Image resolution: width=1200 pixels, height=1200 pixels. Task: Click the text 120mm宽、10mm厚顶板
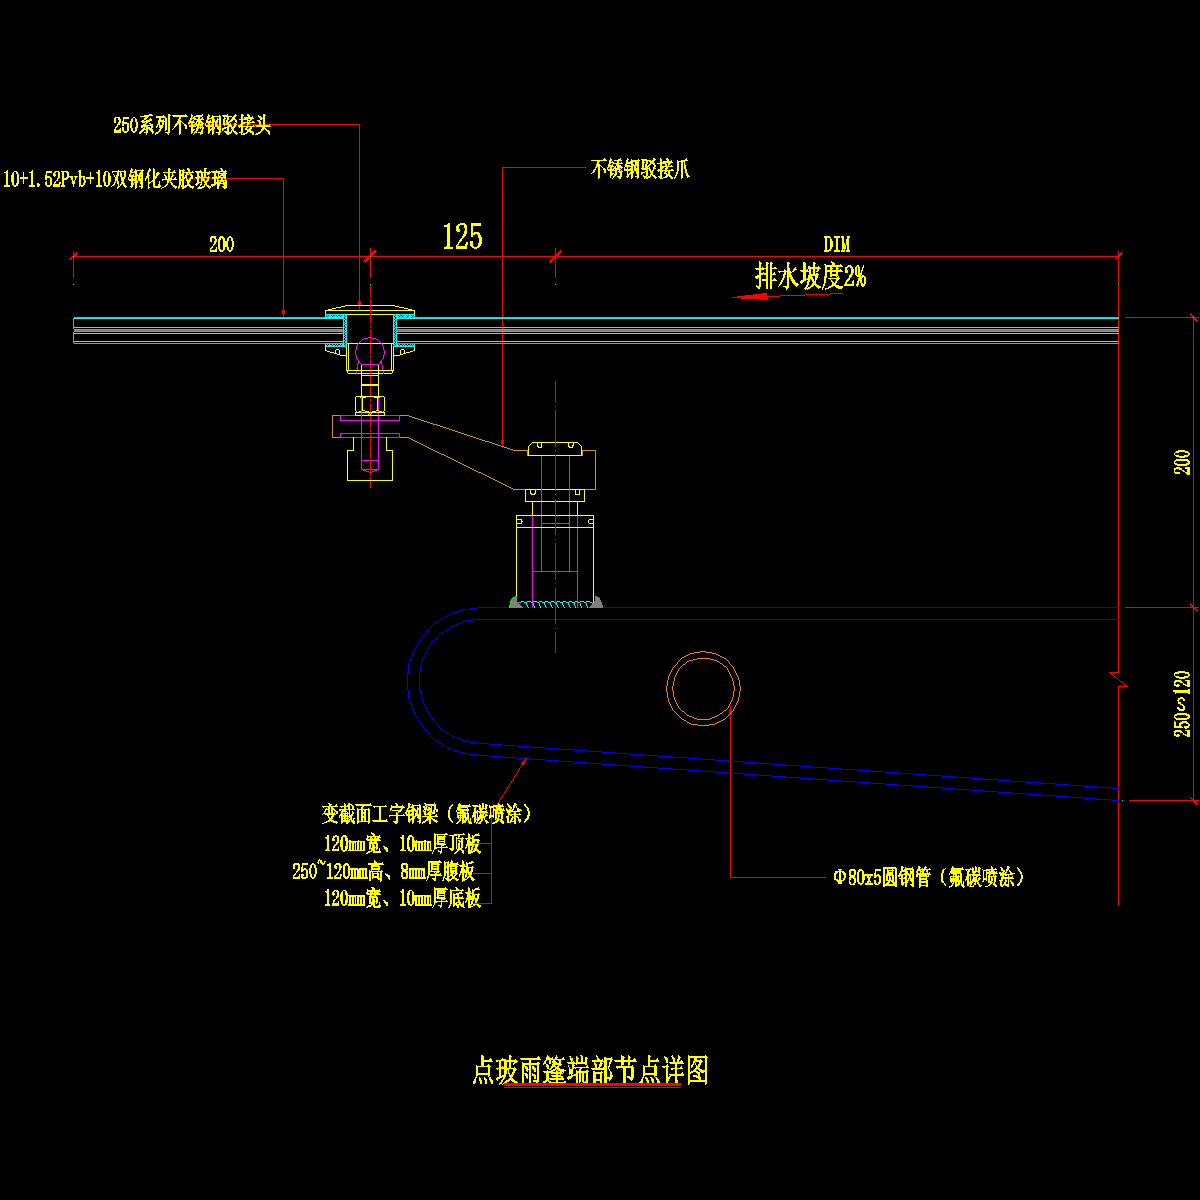pos(402,844)
